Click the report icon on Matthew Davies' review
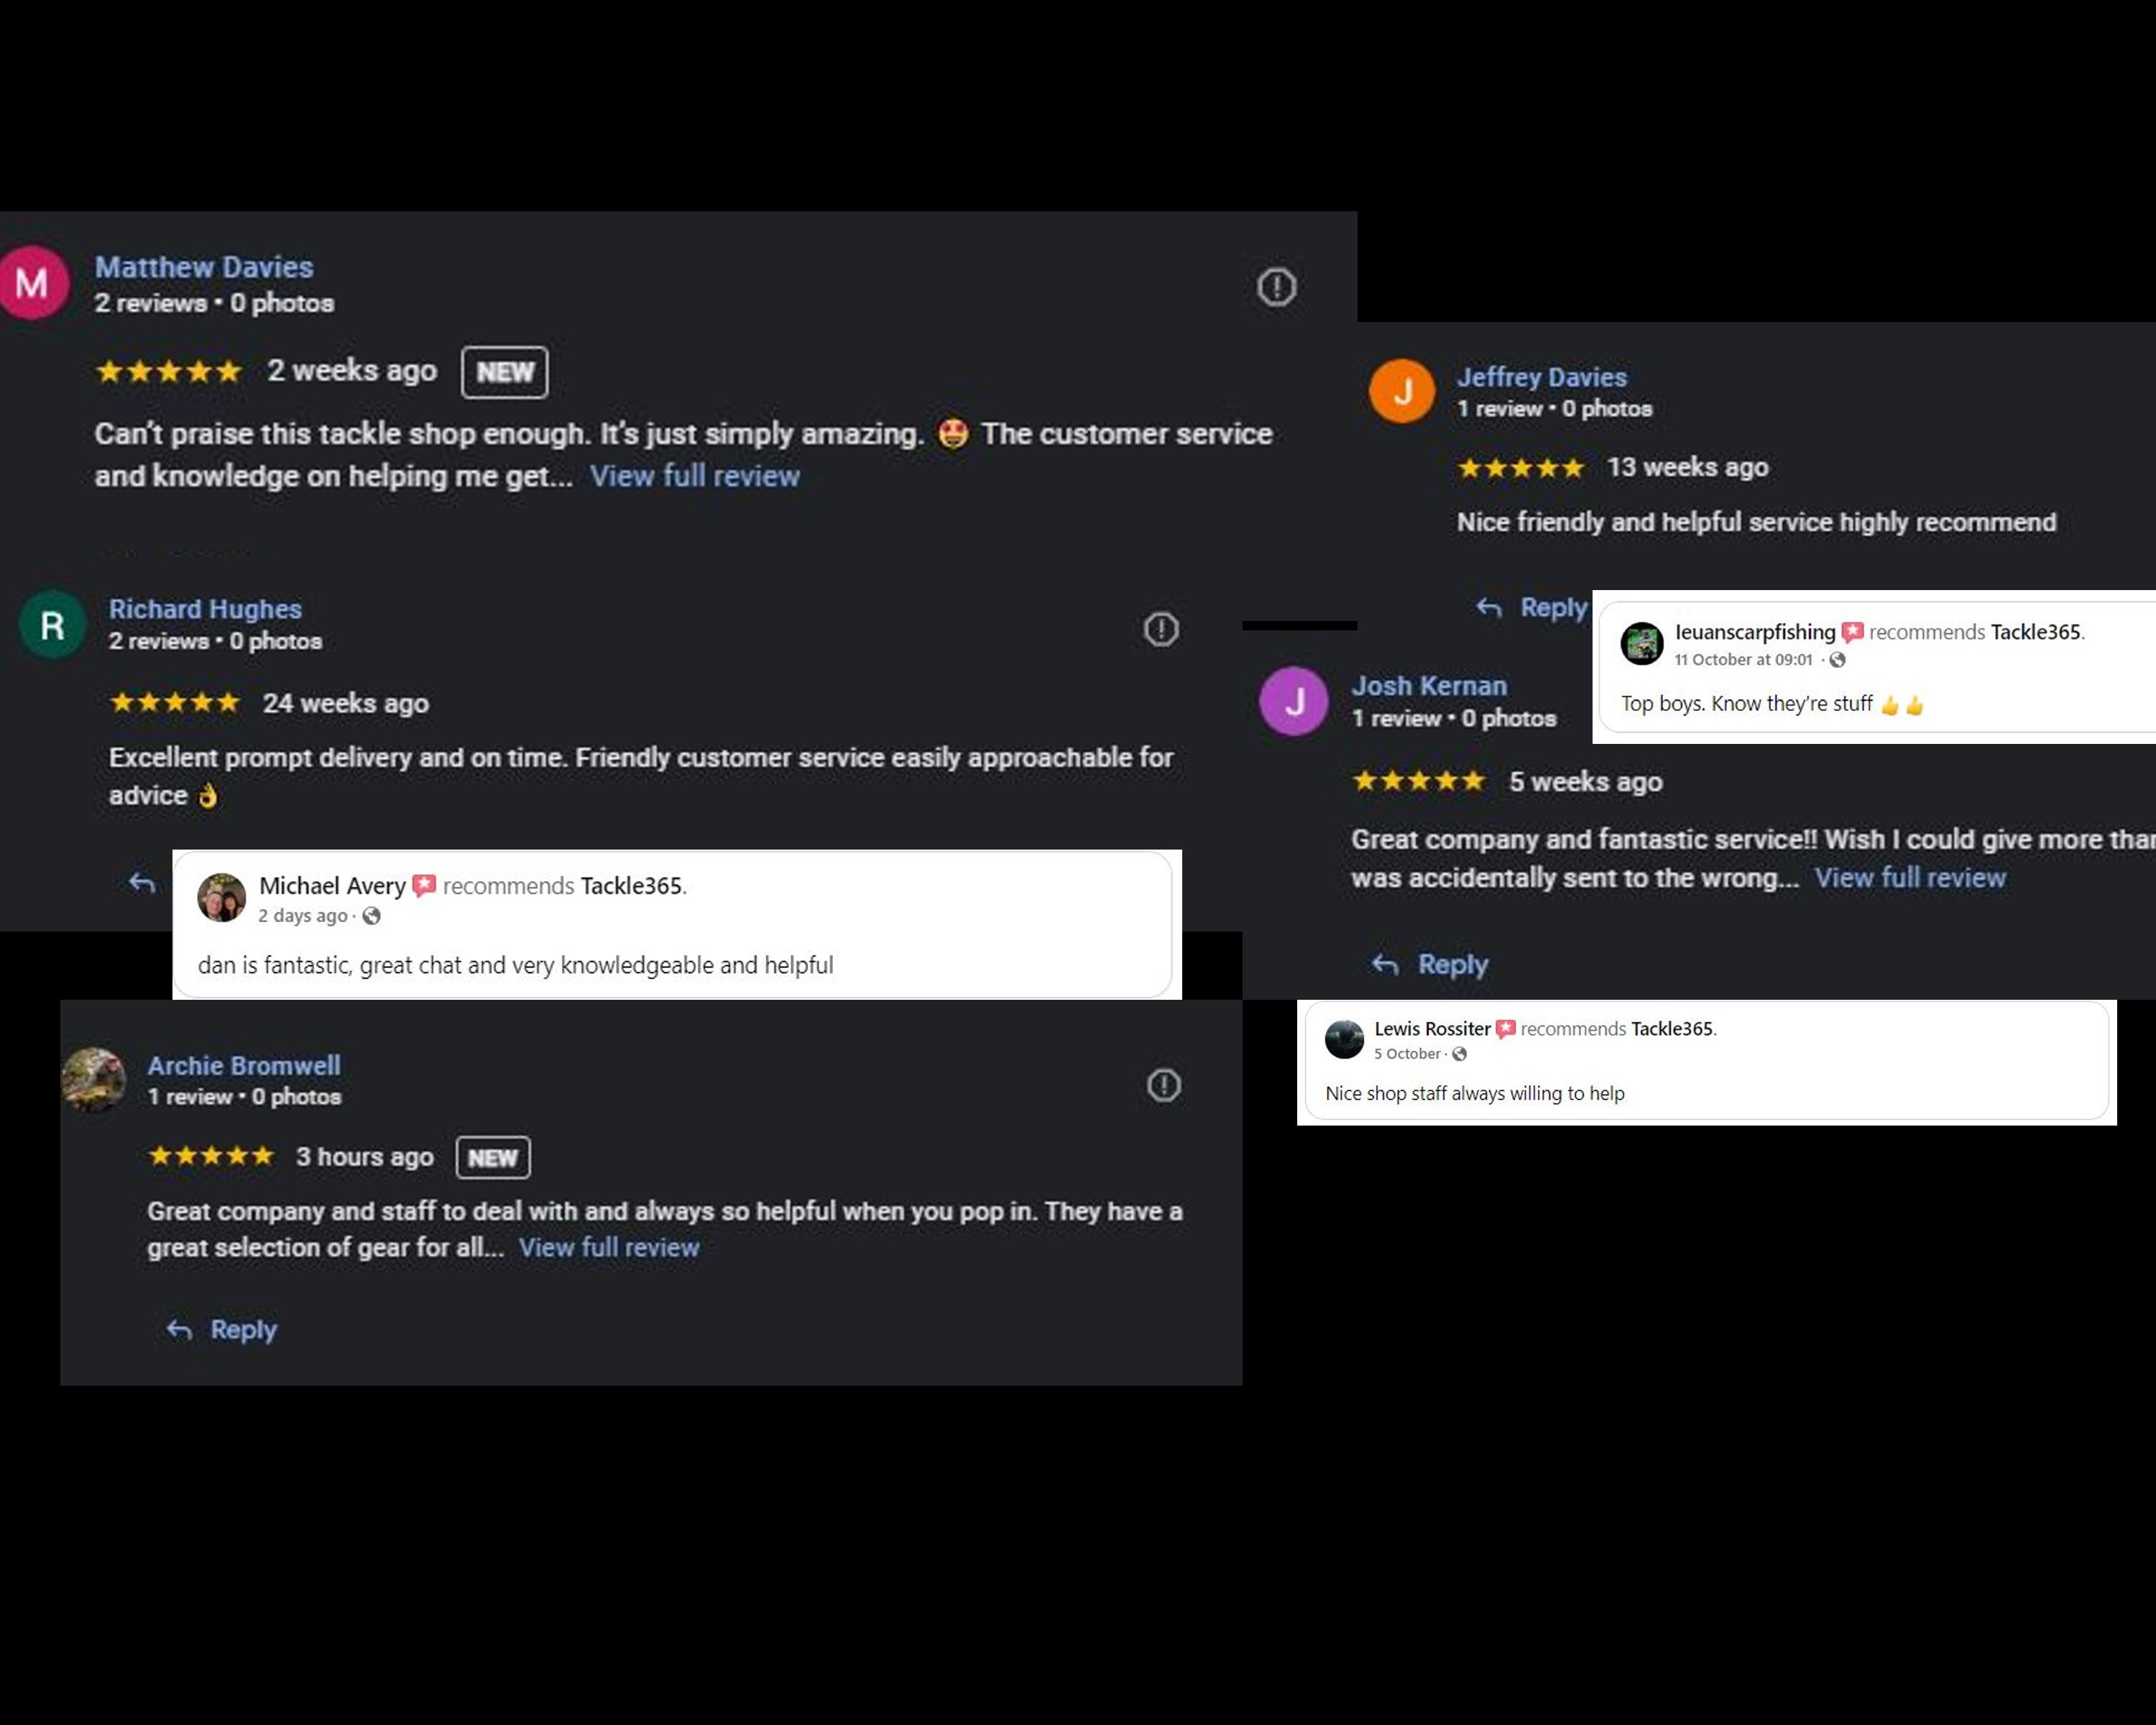This screenshot has width=2156, height=1725. tap(1276, 287)
